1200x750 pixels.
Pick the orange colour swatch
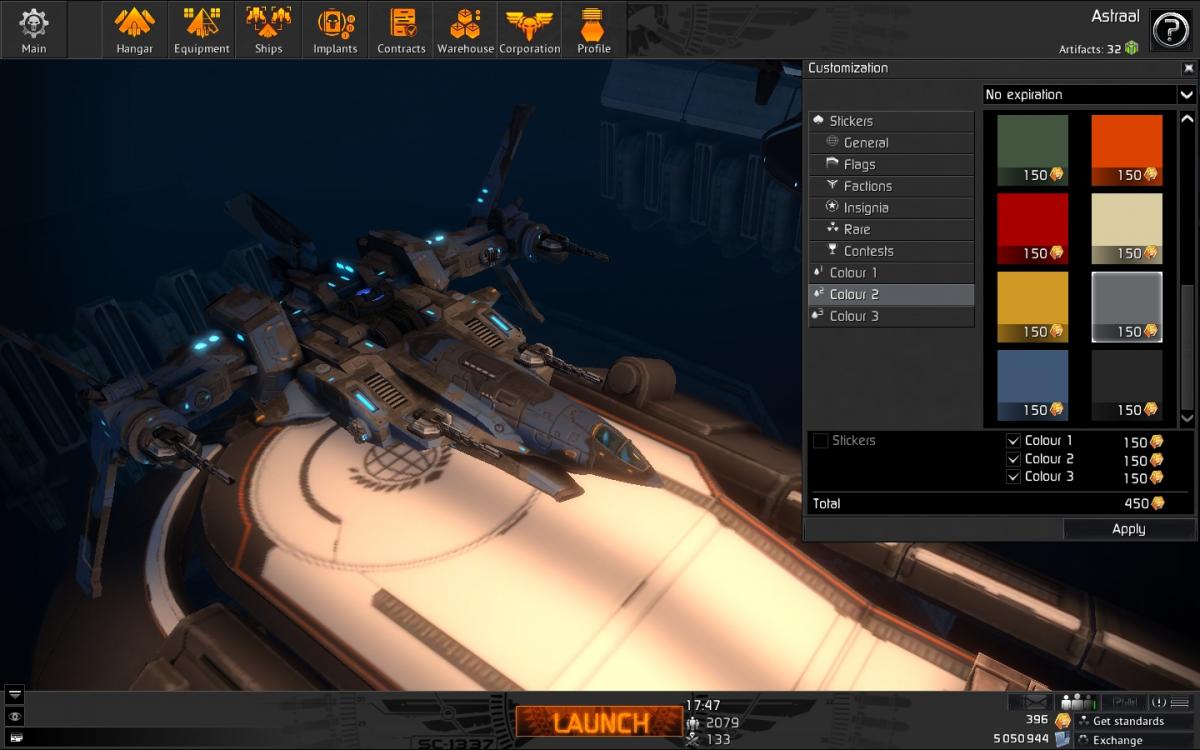tap(1127, 150)
